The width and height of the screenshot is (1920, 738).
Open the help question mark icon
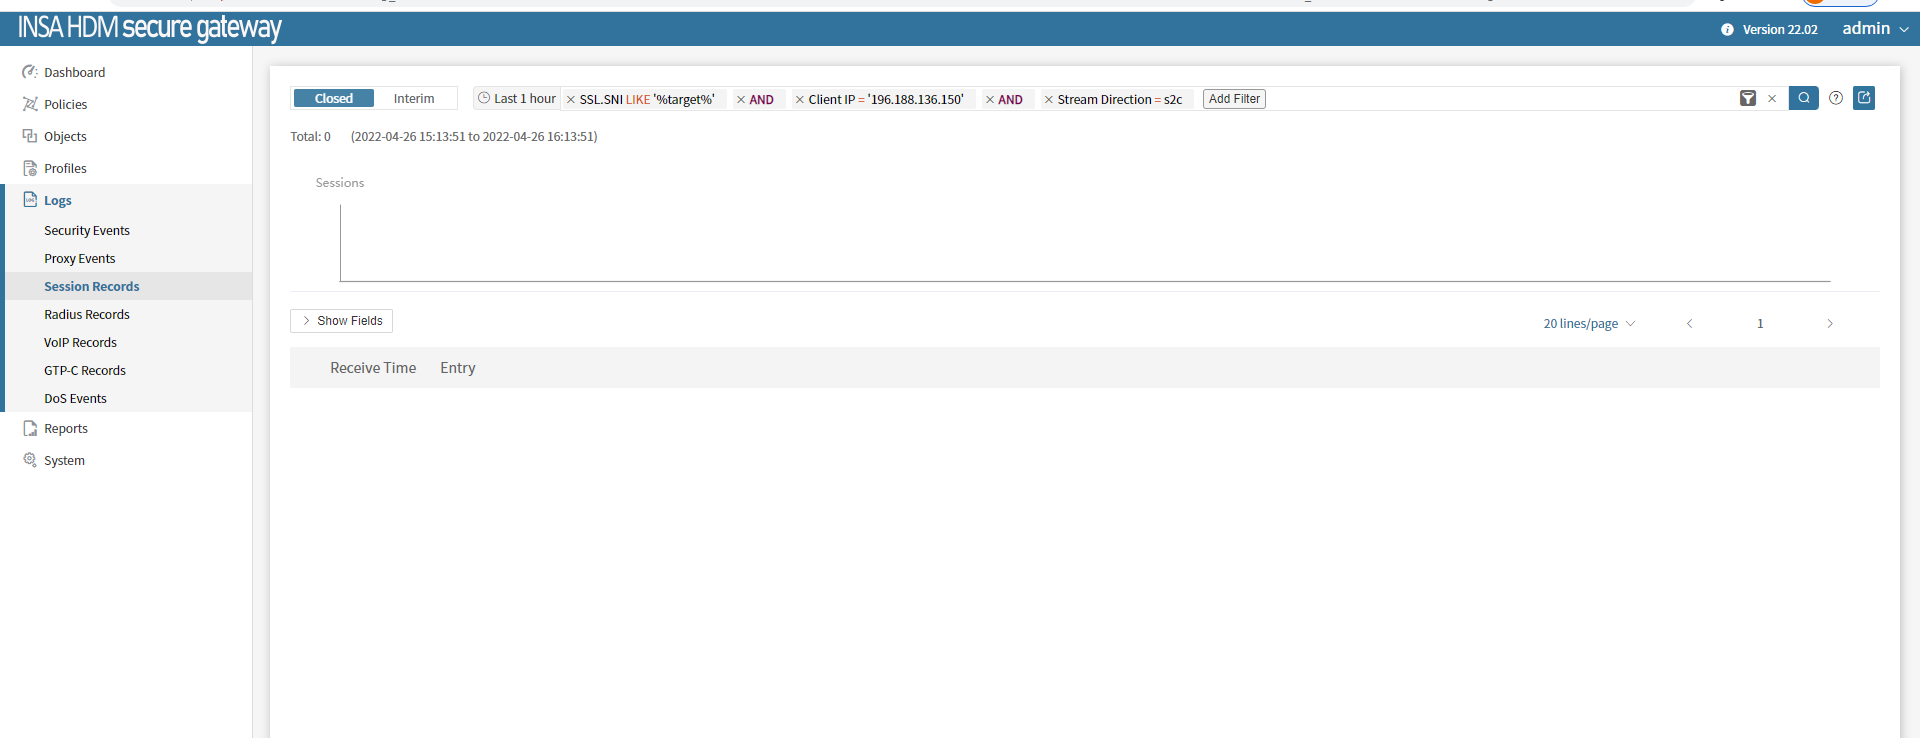pyautogui.click(x=1836, y=98)
